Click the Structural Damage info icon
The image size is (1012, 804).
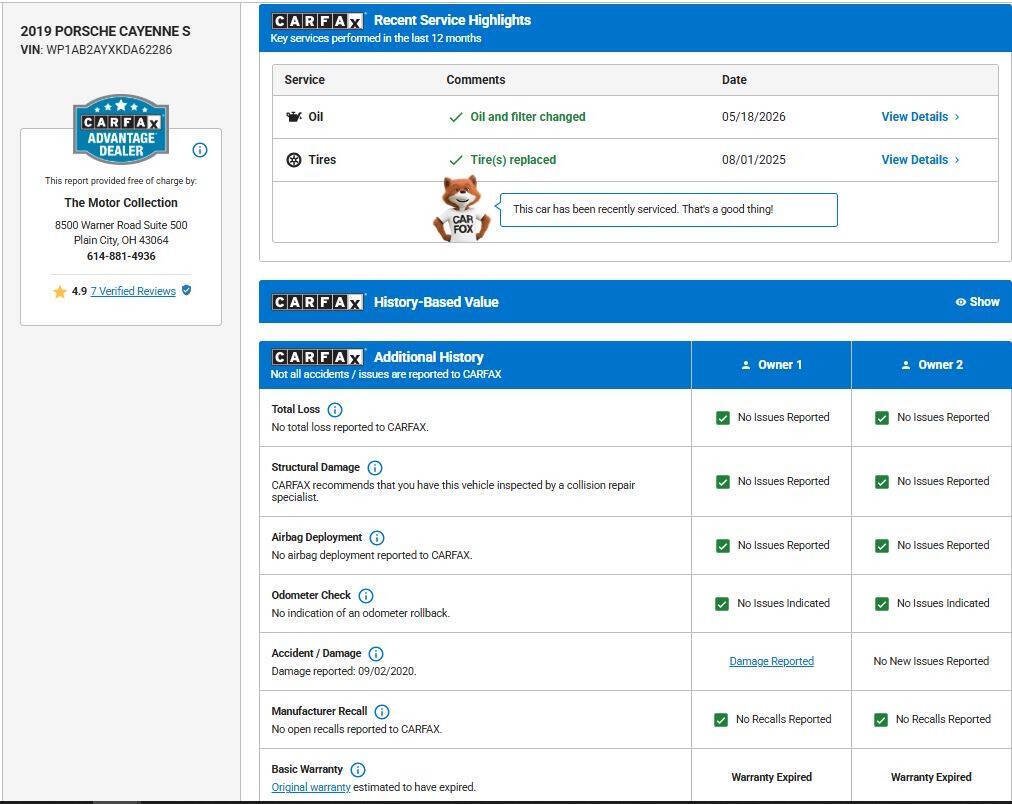click(375, 468)
